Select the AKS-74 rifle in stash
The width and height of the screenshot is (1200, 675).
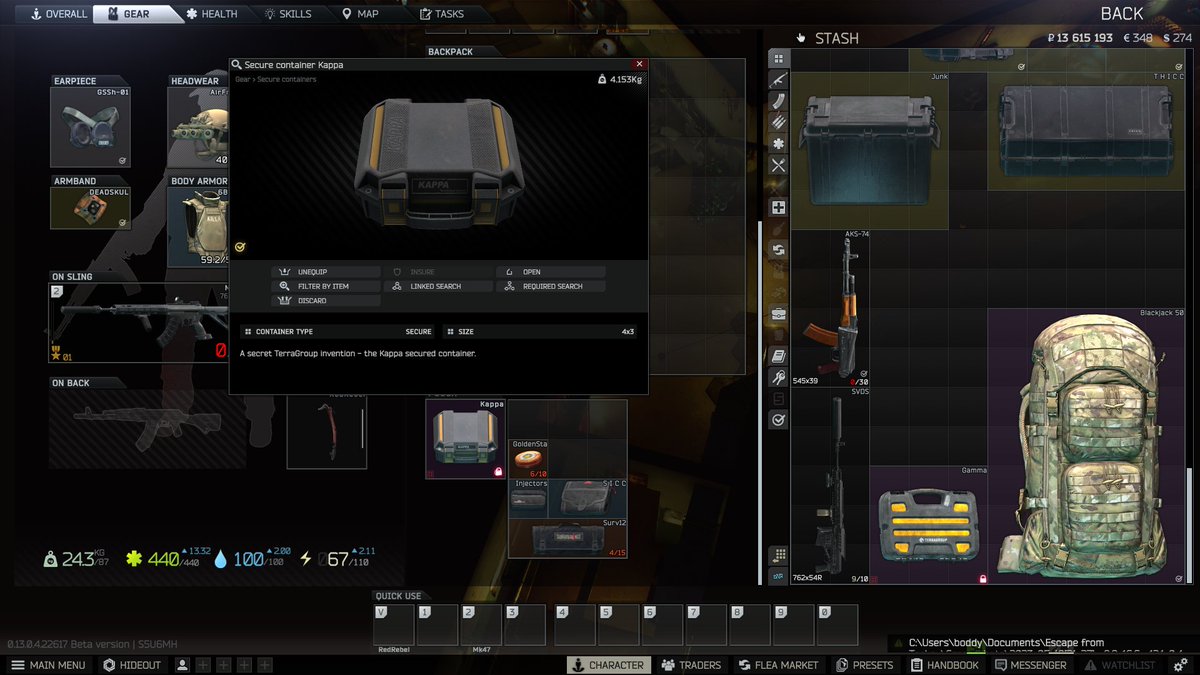click(x=830, y=309)
